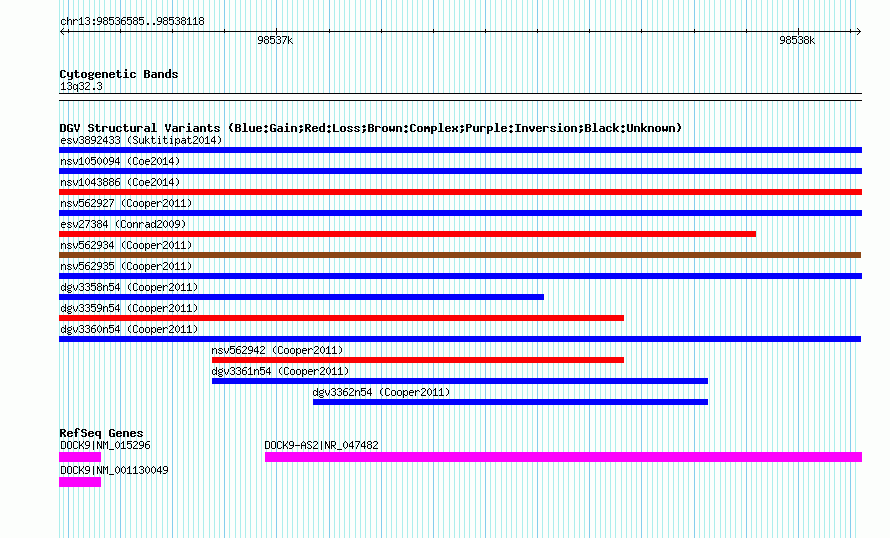Select dgv3358n54 (Cooper2011) label
890x538 pixels.
click(x=129, y=287)
